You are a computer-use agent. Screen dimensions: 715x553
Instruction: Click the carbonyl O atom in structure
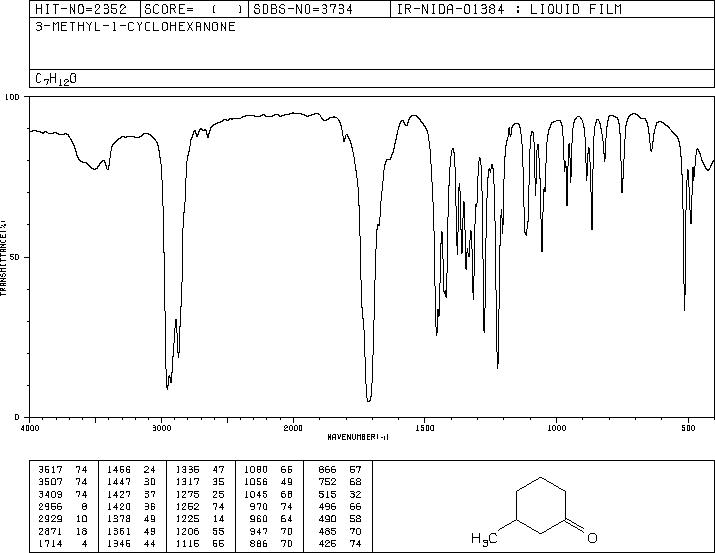(592, 538)
